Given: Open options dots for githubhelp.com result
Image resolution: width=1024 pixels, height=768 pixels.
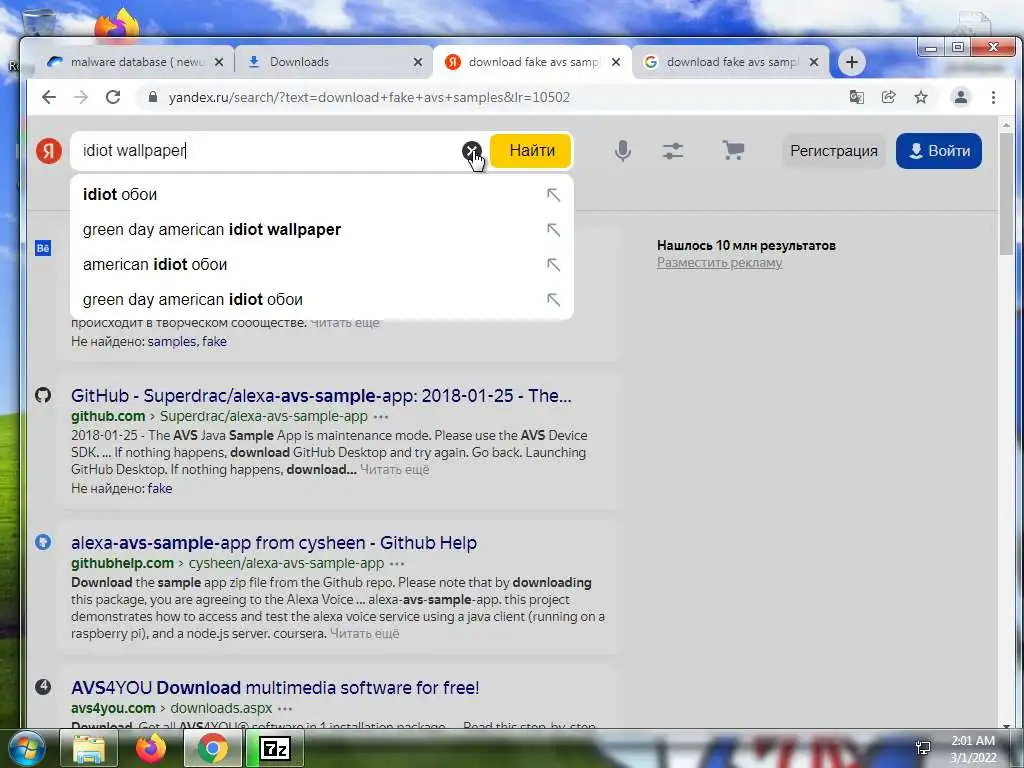Looking at the screenshot, I should point(396,564).
